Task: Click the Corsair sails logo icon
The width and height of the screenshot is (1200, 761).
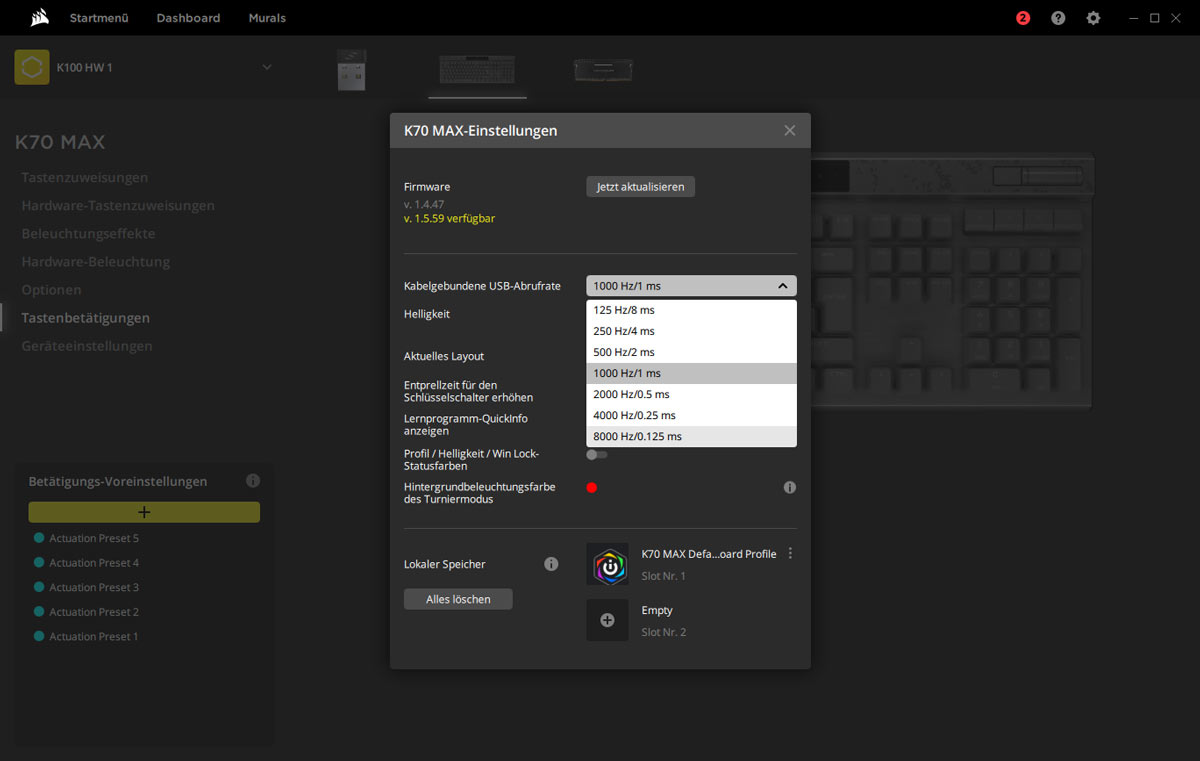Action: [x=40, y=18]
